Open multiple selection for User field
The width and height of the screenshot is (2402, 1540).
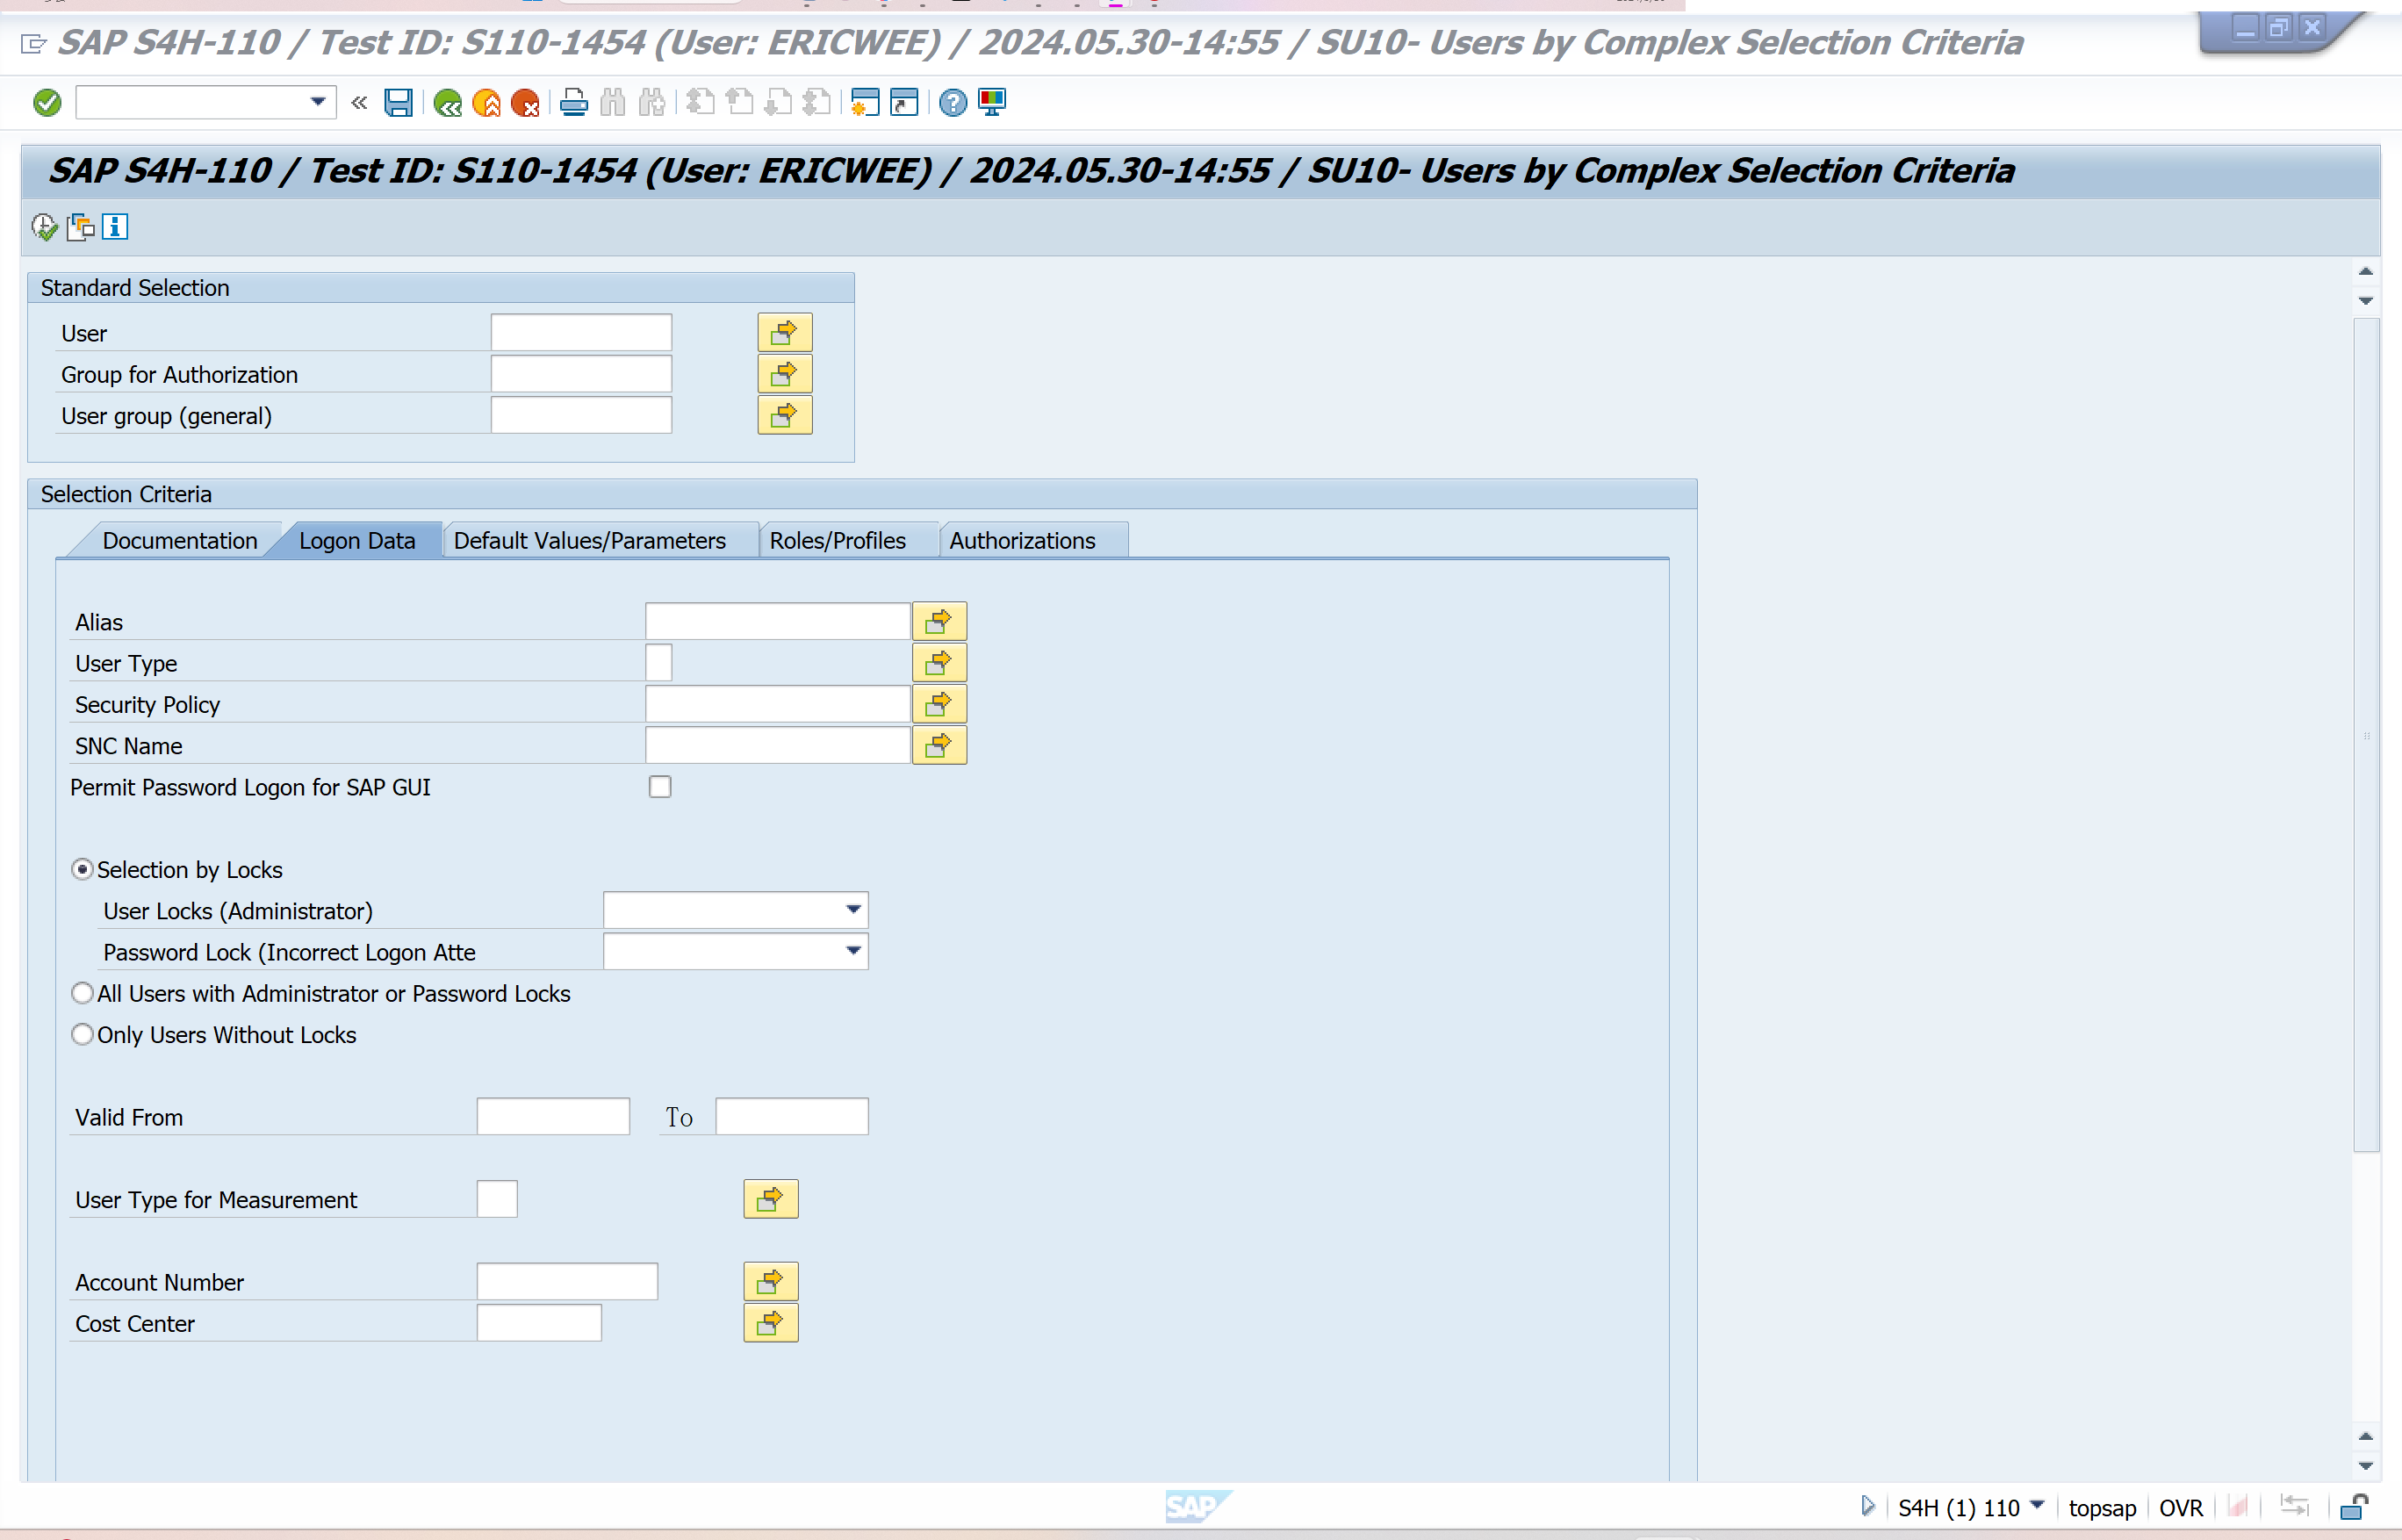click(784, 332)
